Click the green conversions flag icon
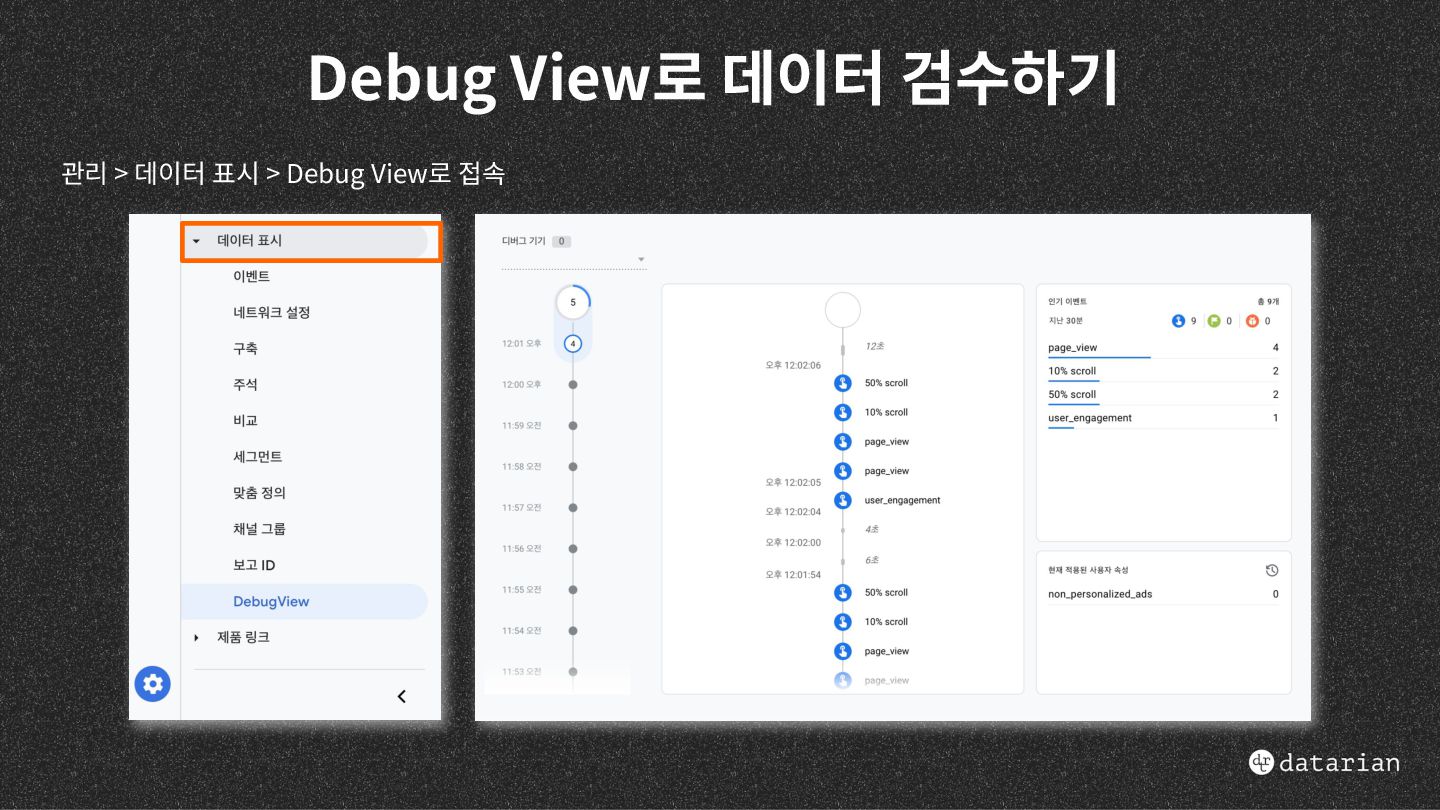Screen dimensions: 1440x810 (1214, 321)
